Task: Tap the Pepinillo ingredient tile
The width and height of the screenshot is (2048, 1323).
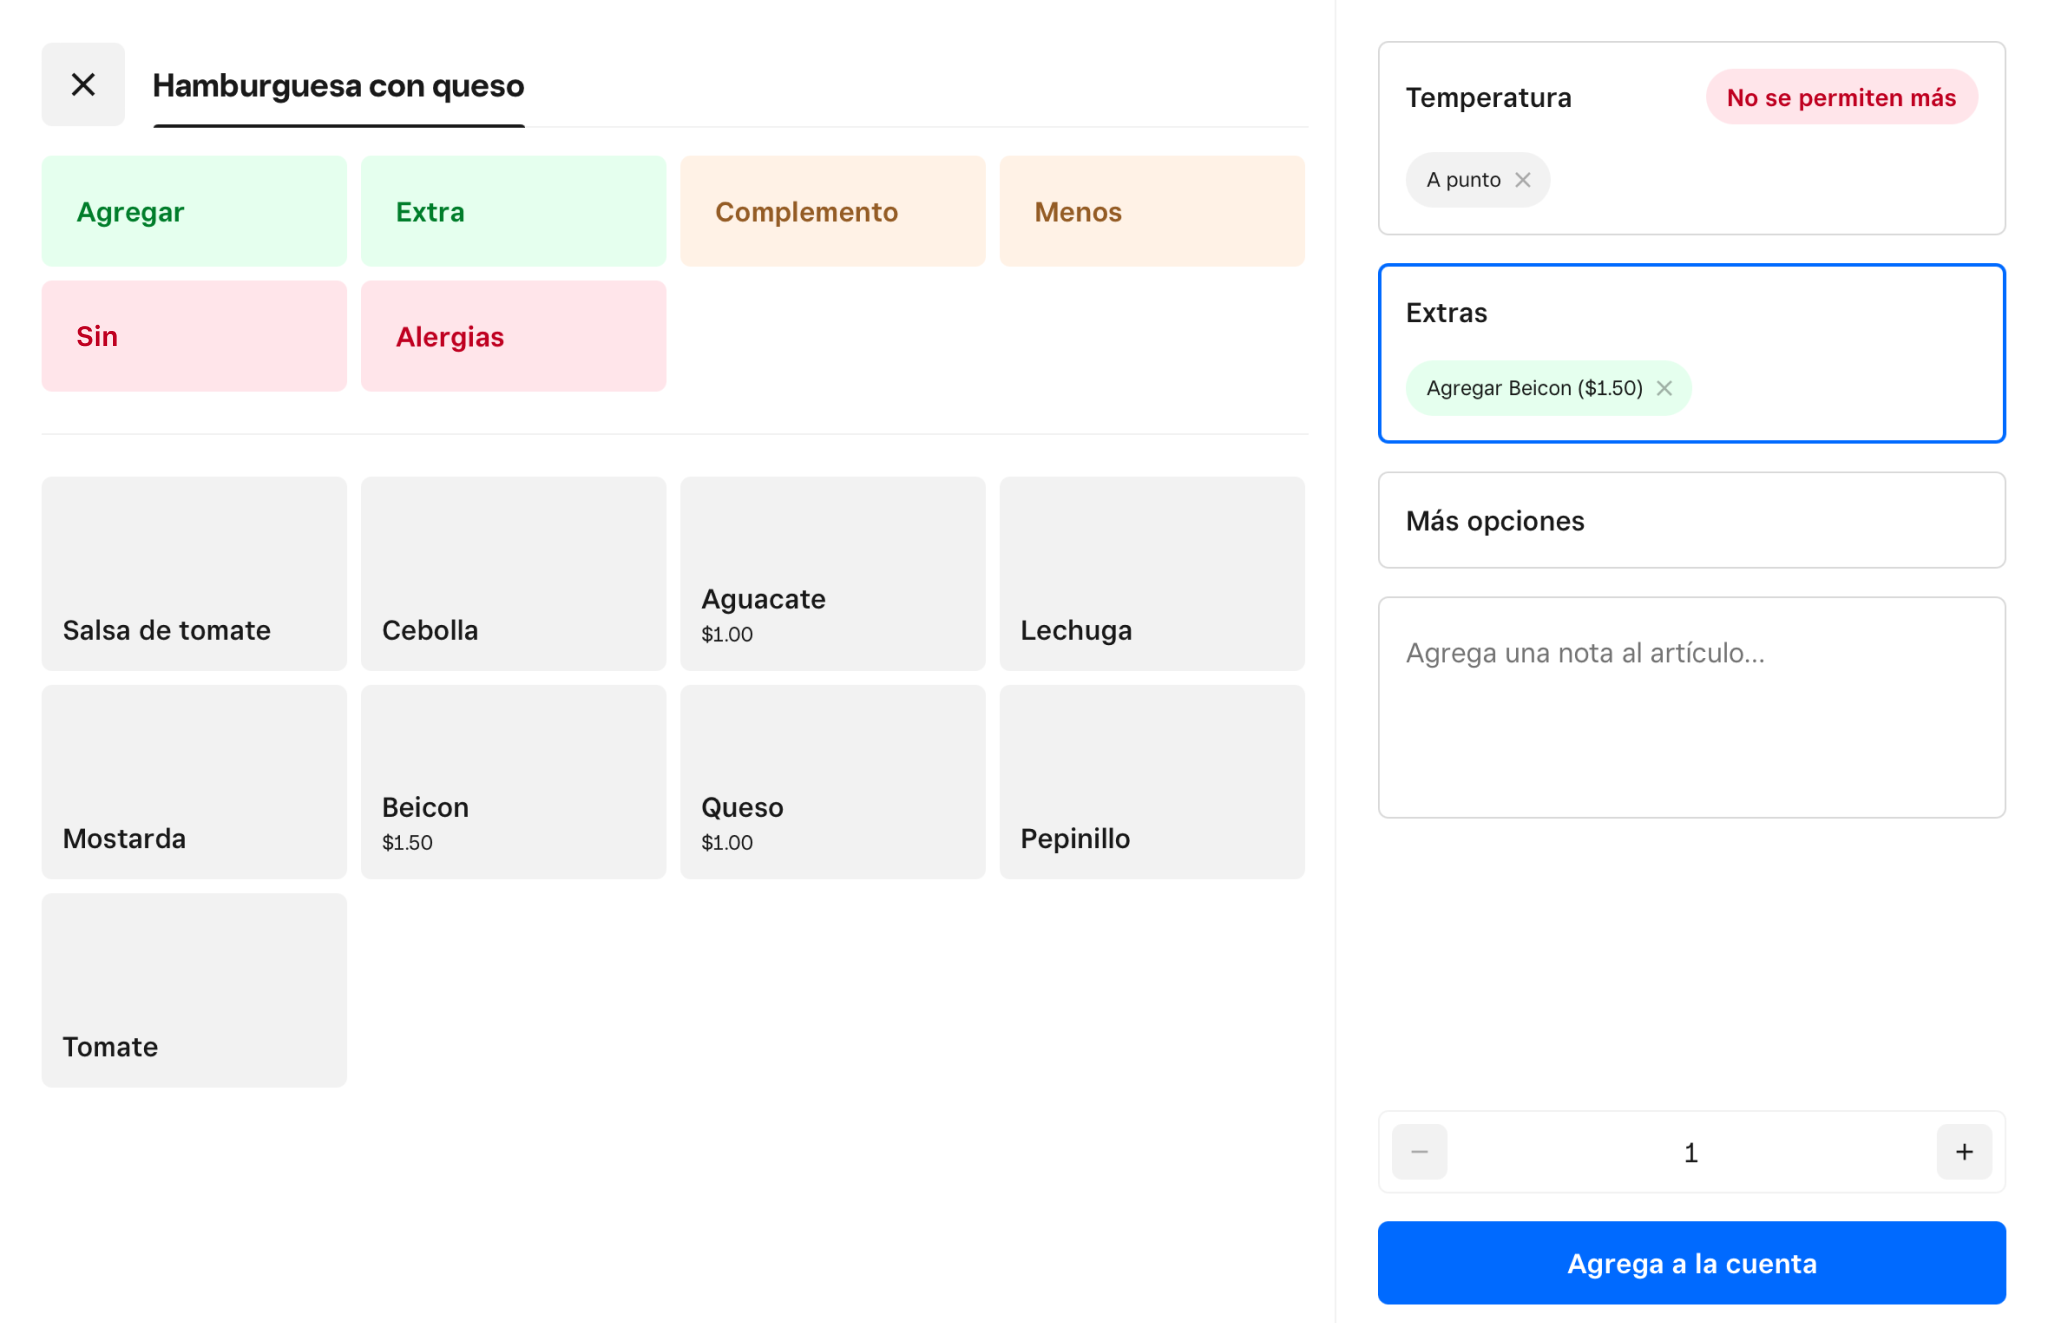Action: pyautogui.click(x=1151, y=782)
